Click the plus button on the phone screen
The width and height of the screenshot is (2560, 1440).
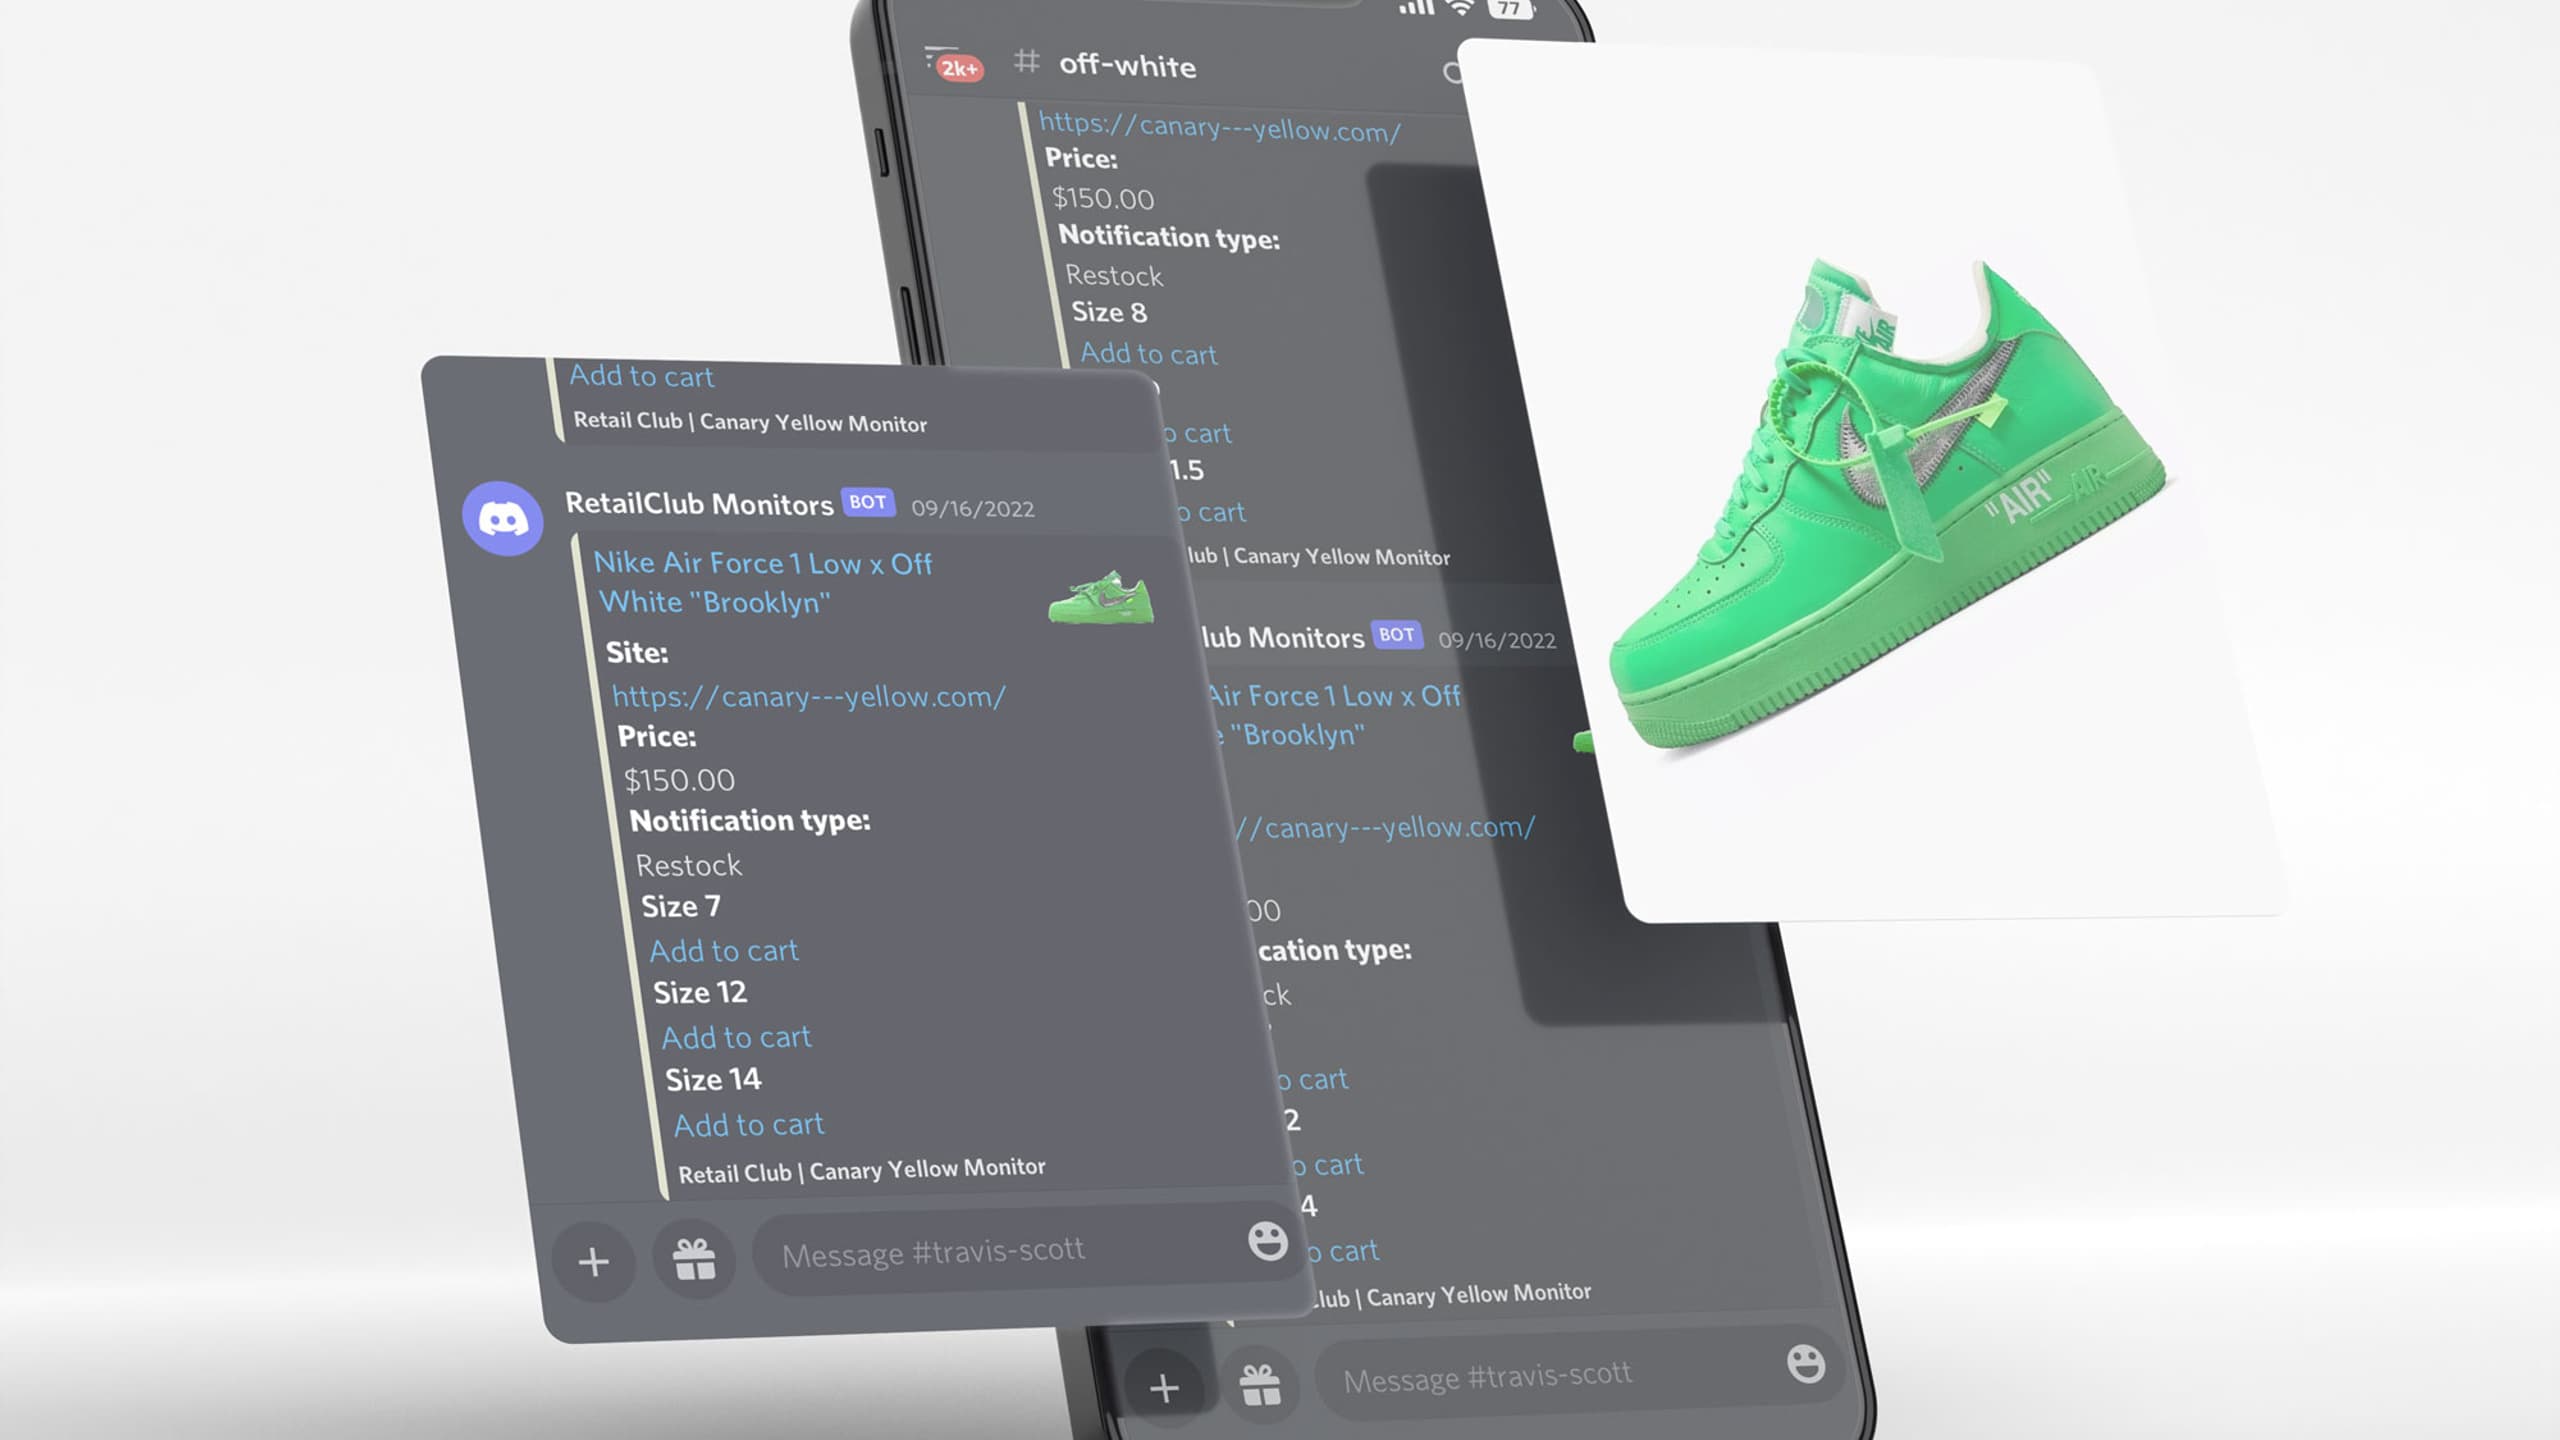1164,1388
